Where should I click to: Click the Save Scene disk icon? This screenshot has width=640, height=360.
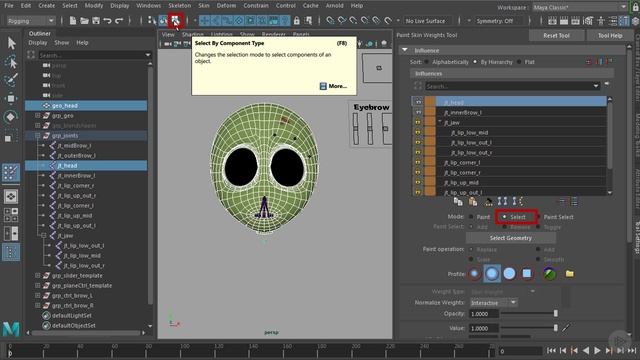click(x=96, y=21)
